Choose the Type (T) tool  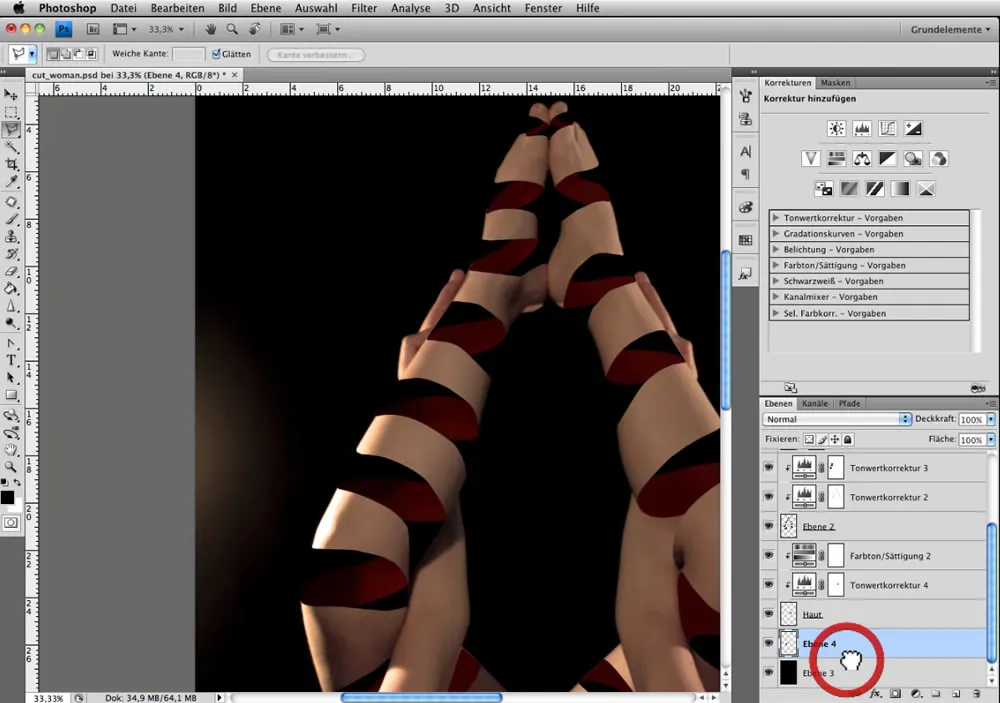(x=12, y=360)
